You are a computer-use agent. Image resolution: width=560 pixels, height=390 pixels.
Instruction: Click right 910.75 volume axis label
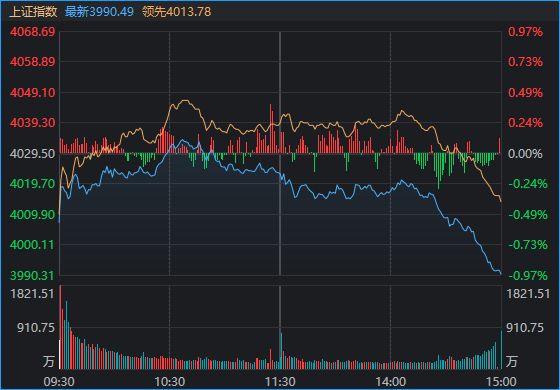(x=525, y=328)
